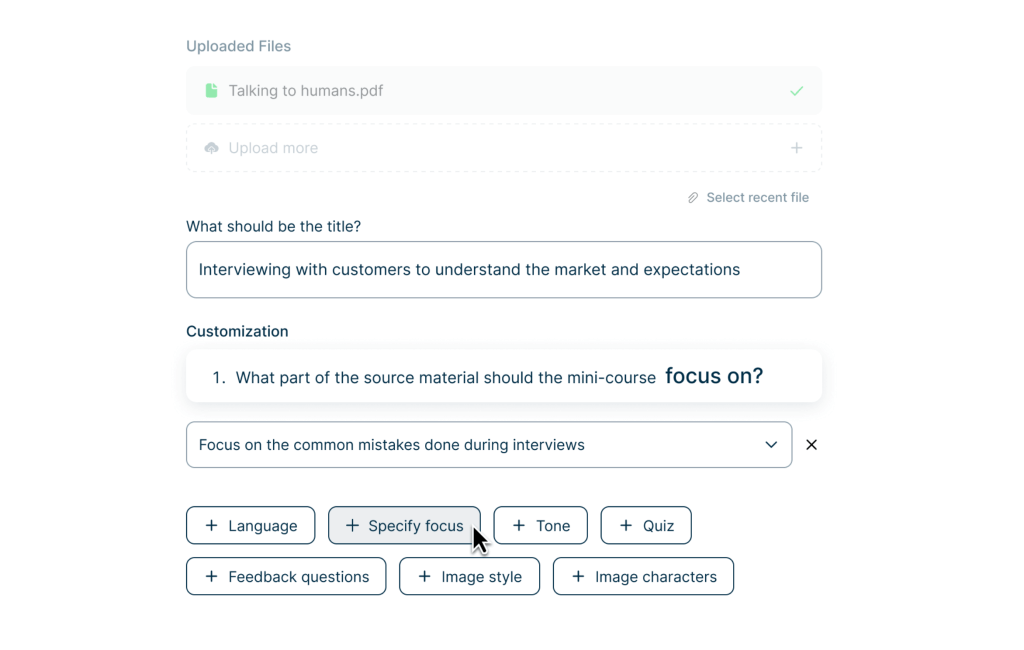Remove the focus customization with X icon
The width and height of the screenshot is (1024, 650).
tap(811, 445)
